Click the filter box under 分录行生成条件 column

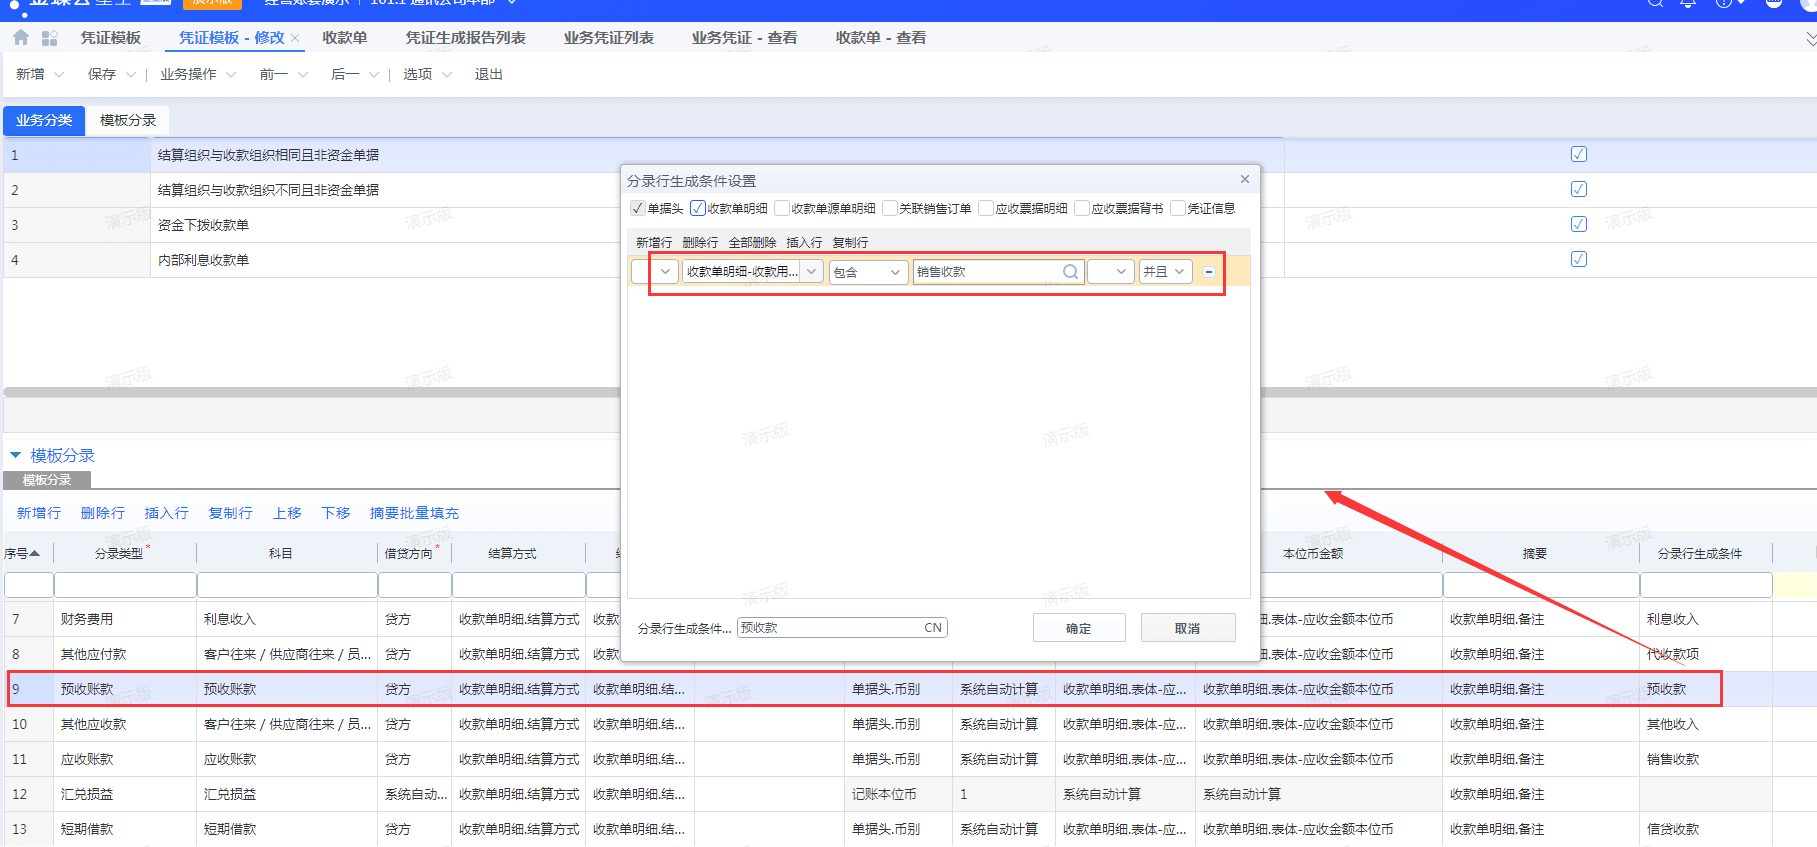1706,585
